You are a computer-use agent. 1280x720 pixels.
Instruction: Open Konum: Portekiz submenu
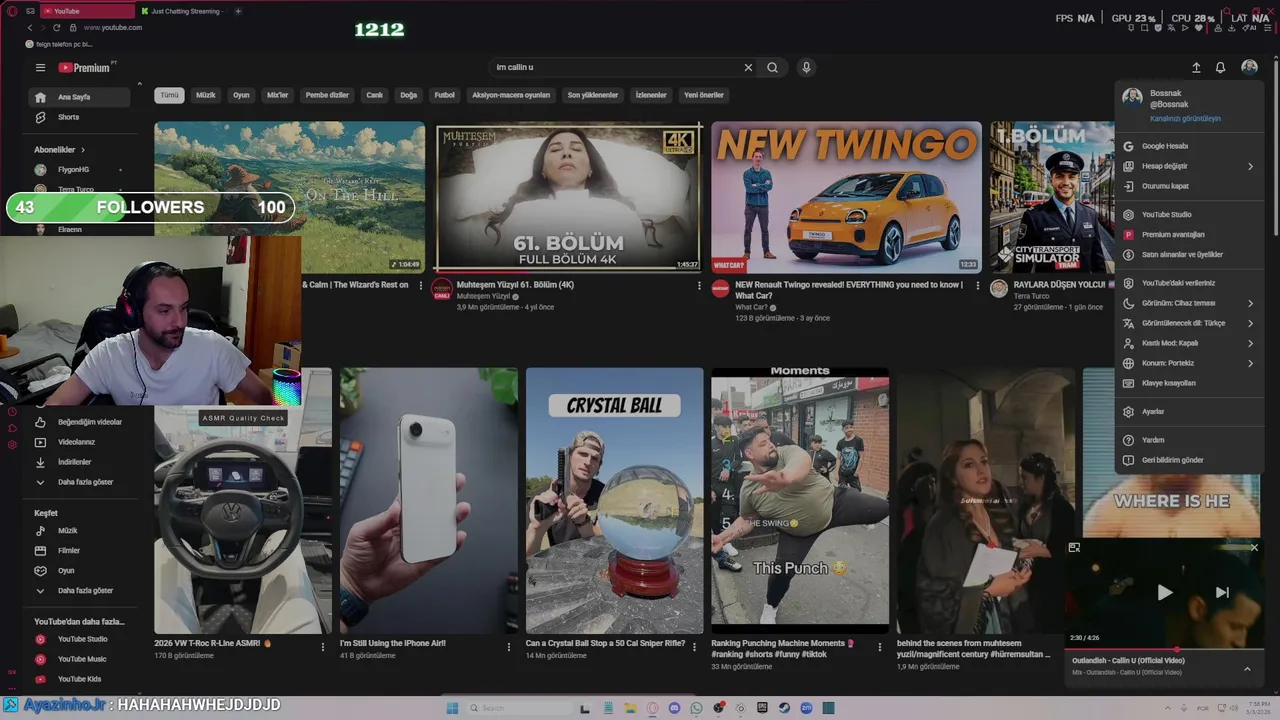pos(1189,363)
